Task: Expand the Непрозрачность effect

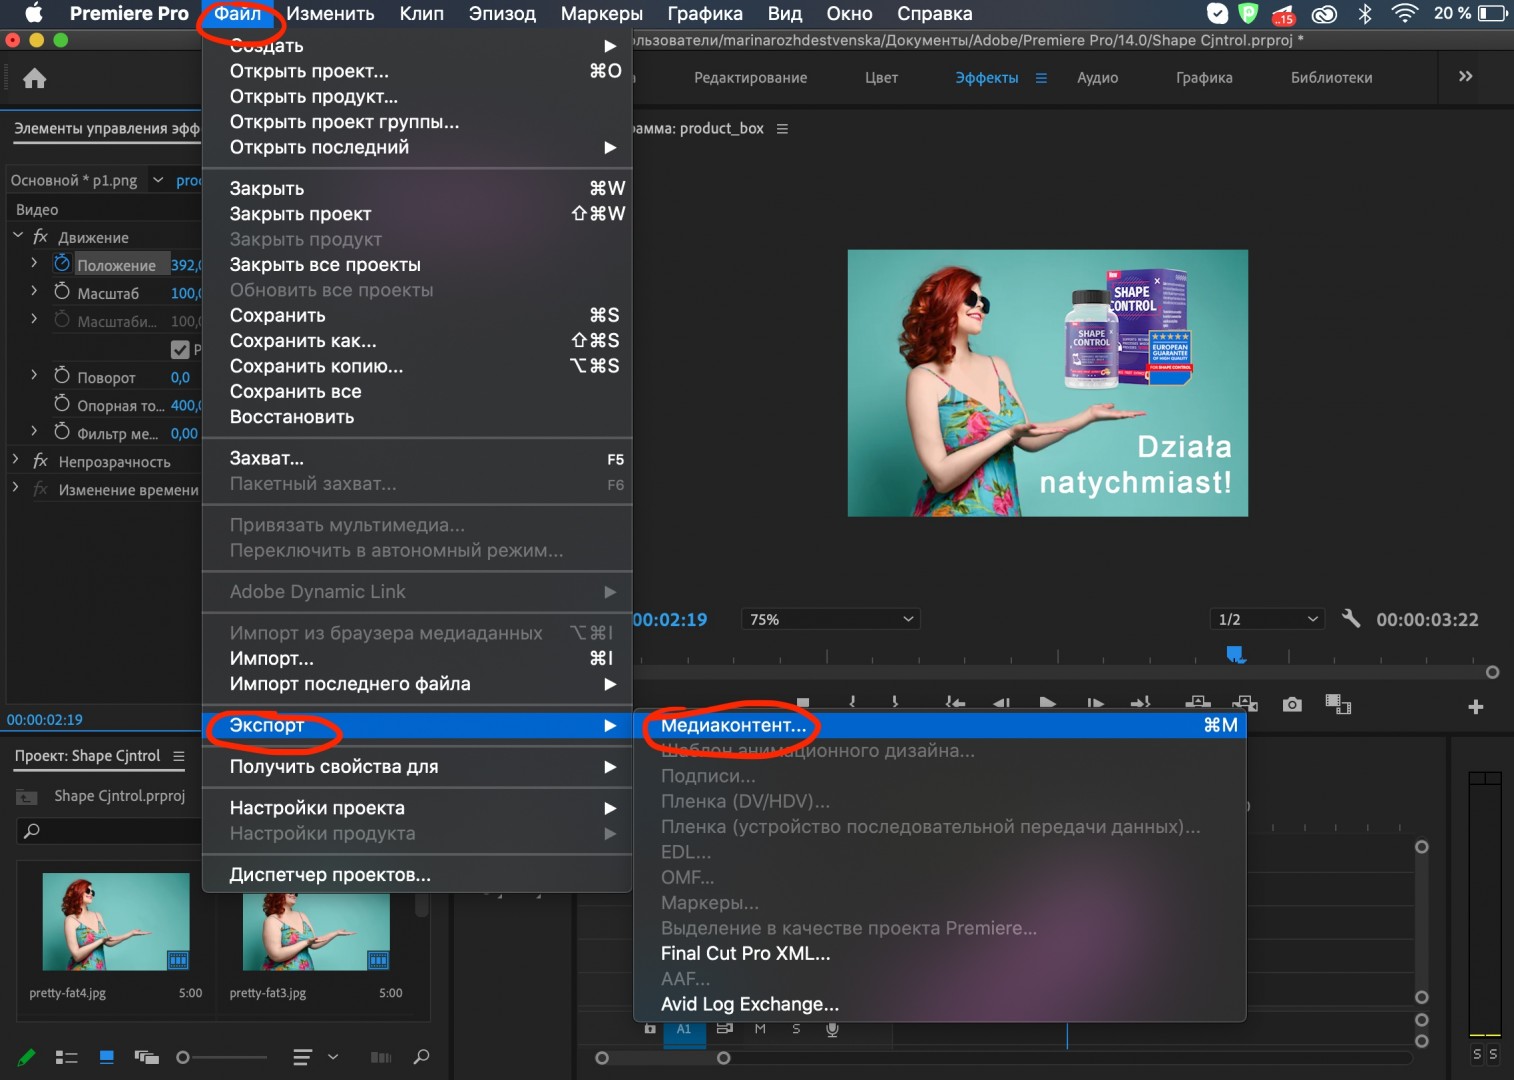Action: (x=15, y=460)
